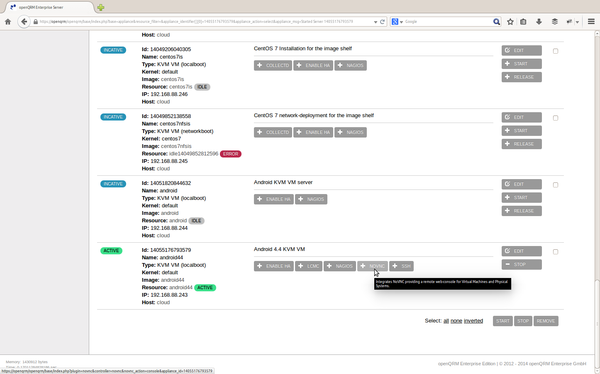Focus the Google search input field
The image size is (600, 374).
point(448,22)
